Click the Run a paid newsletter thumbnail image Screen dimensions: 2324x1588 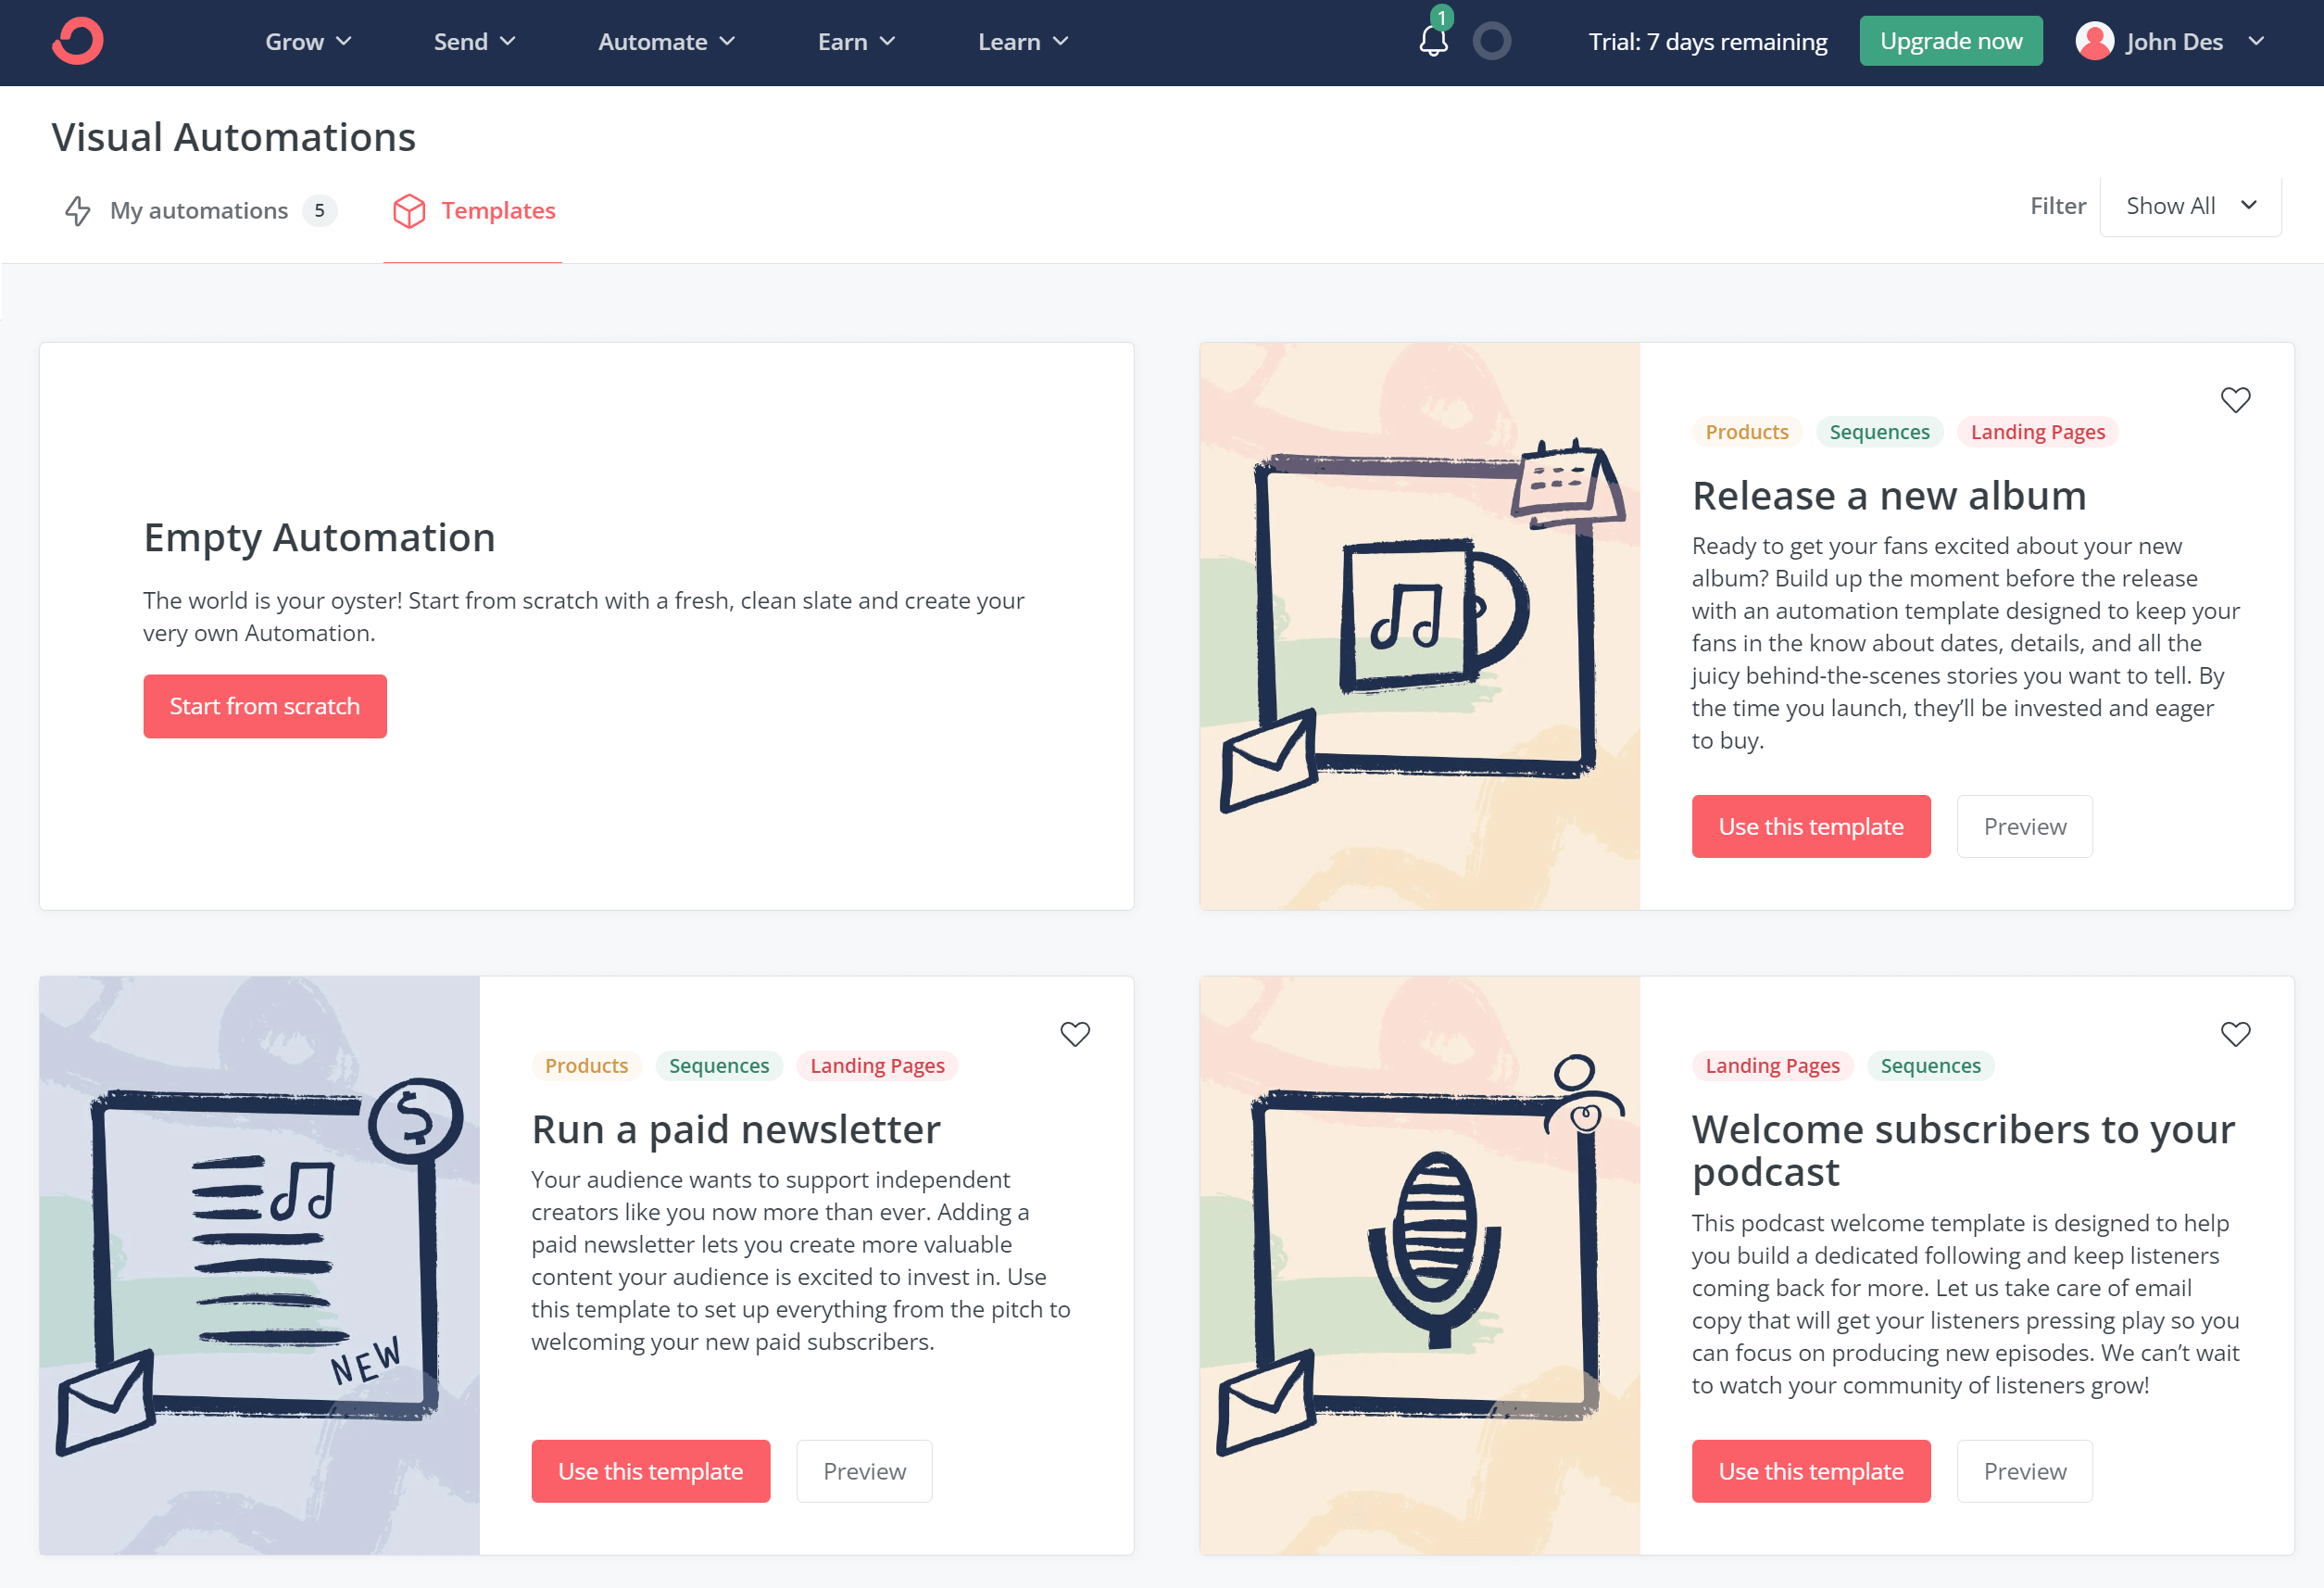tap(259, 1263)
